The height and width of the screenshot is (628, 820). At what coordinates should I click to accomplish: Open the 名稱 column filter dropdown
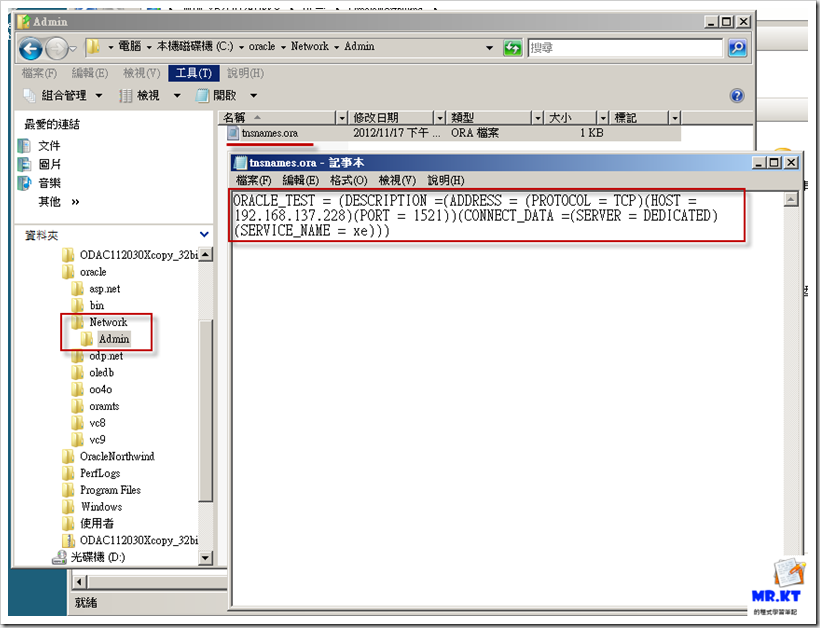[341, 118]
